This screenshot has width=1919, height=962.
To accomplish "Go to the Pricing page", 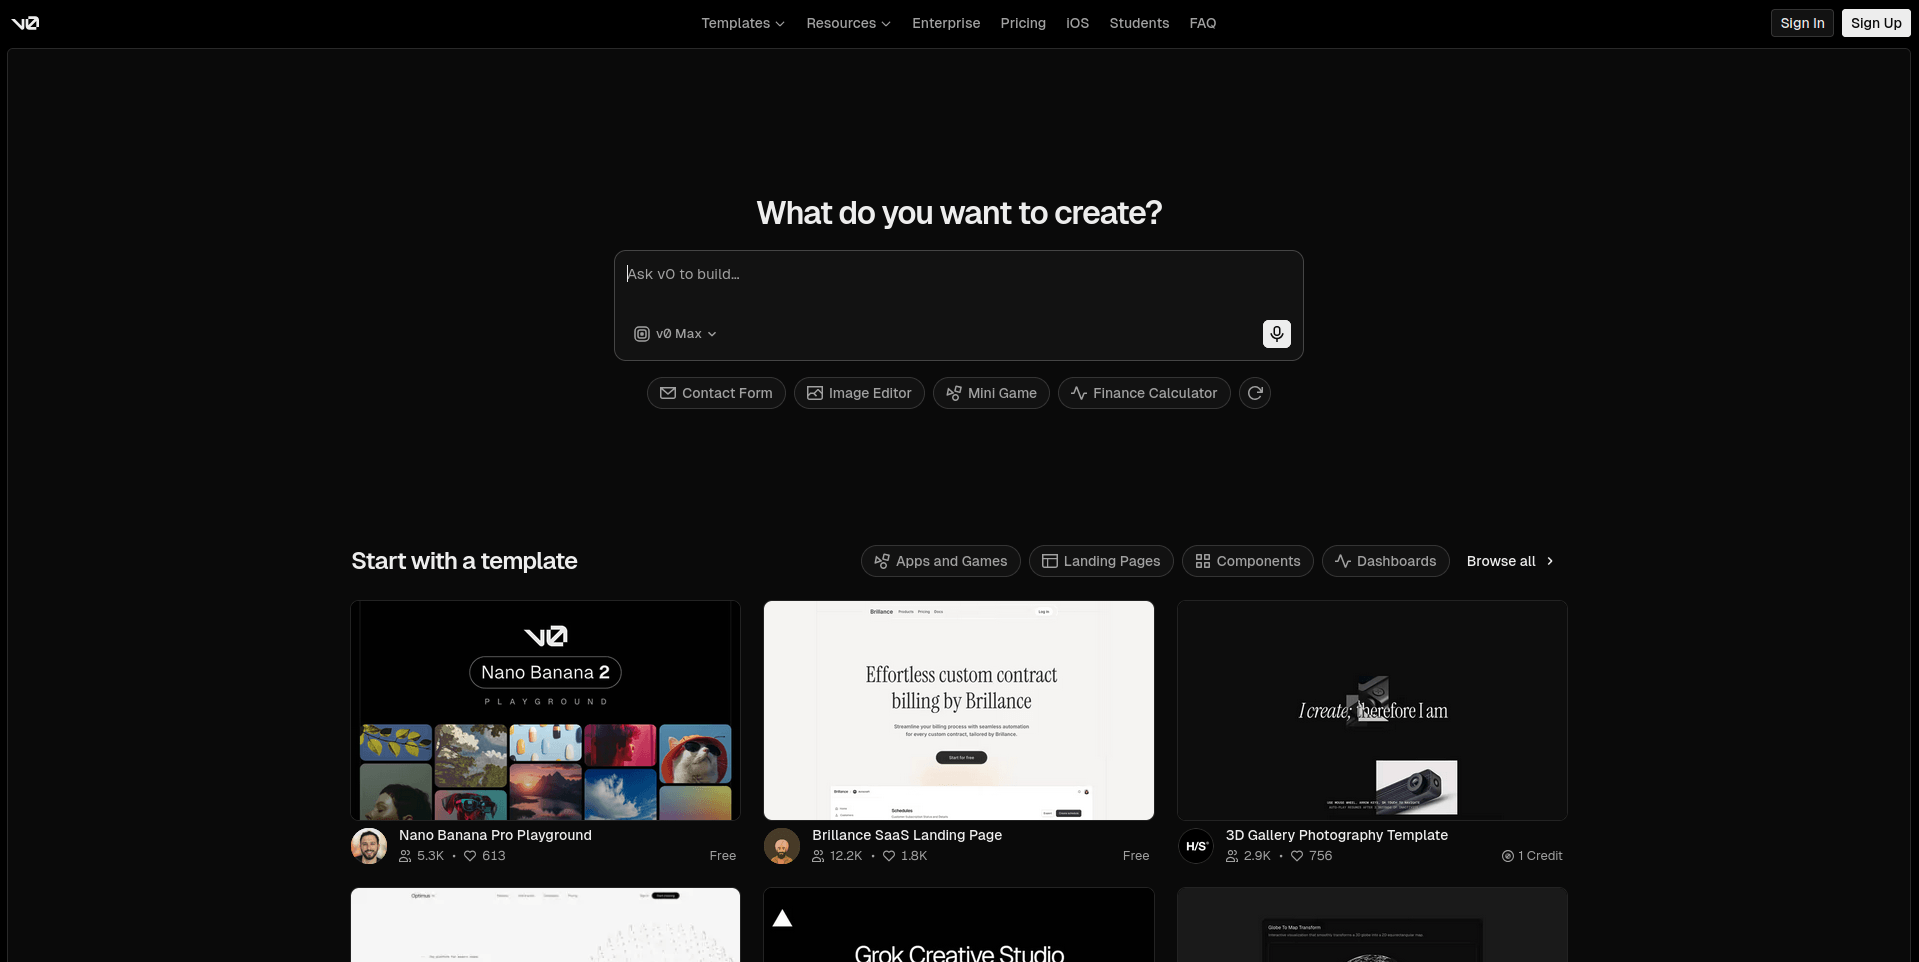I will tap(1023, 23).
